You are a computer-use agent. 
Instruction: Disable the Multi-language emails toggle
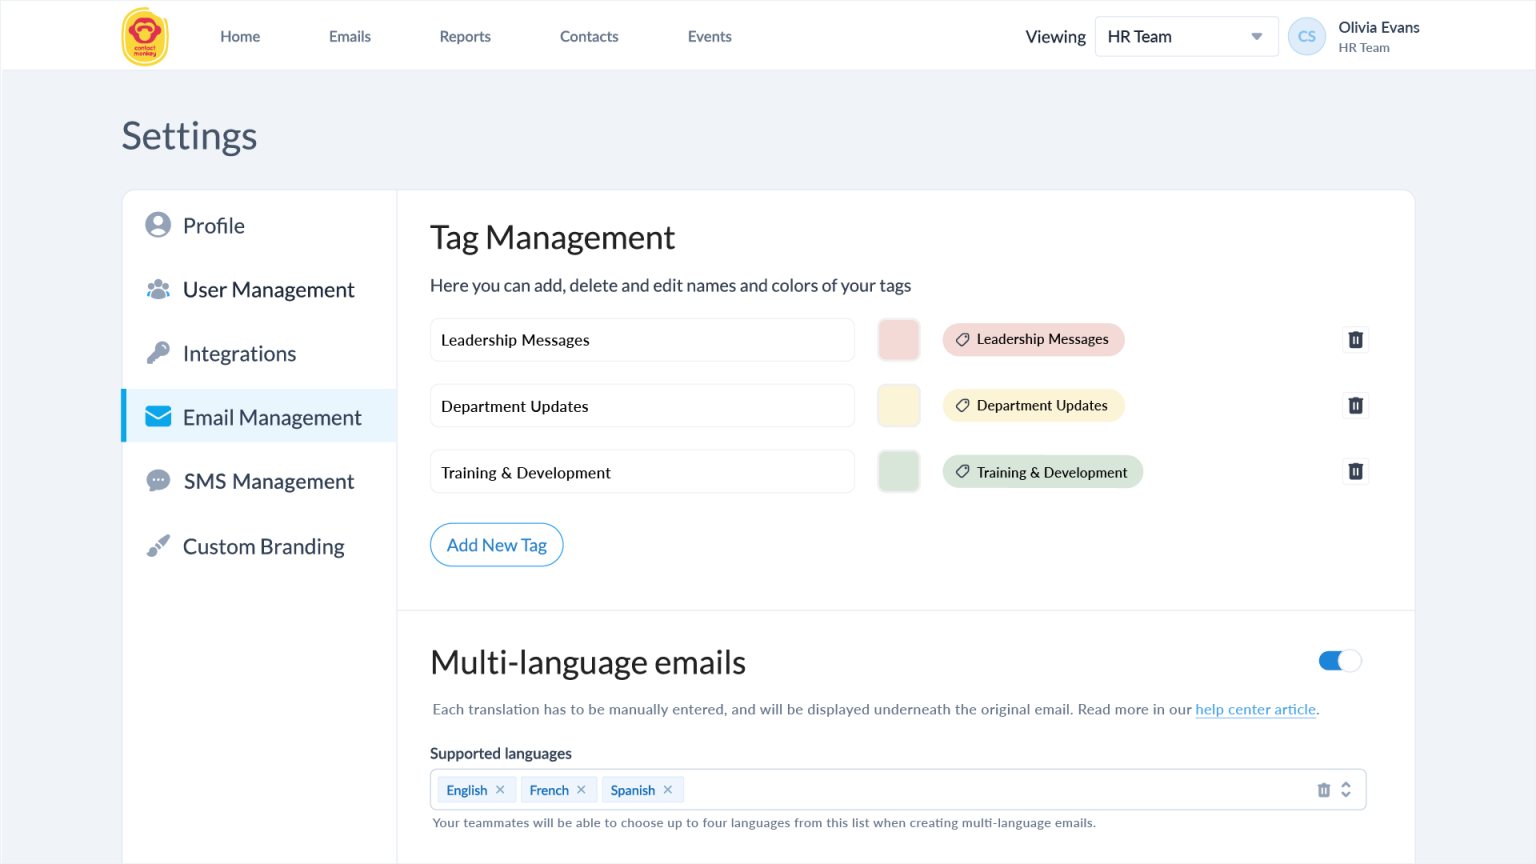1339,661
